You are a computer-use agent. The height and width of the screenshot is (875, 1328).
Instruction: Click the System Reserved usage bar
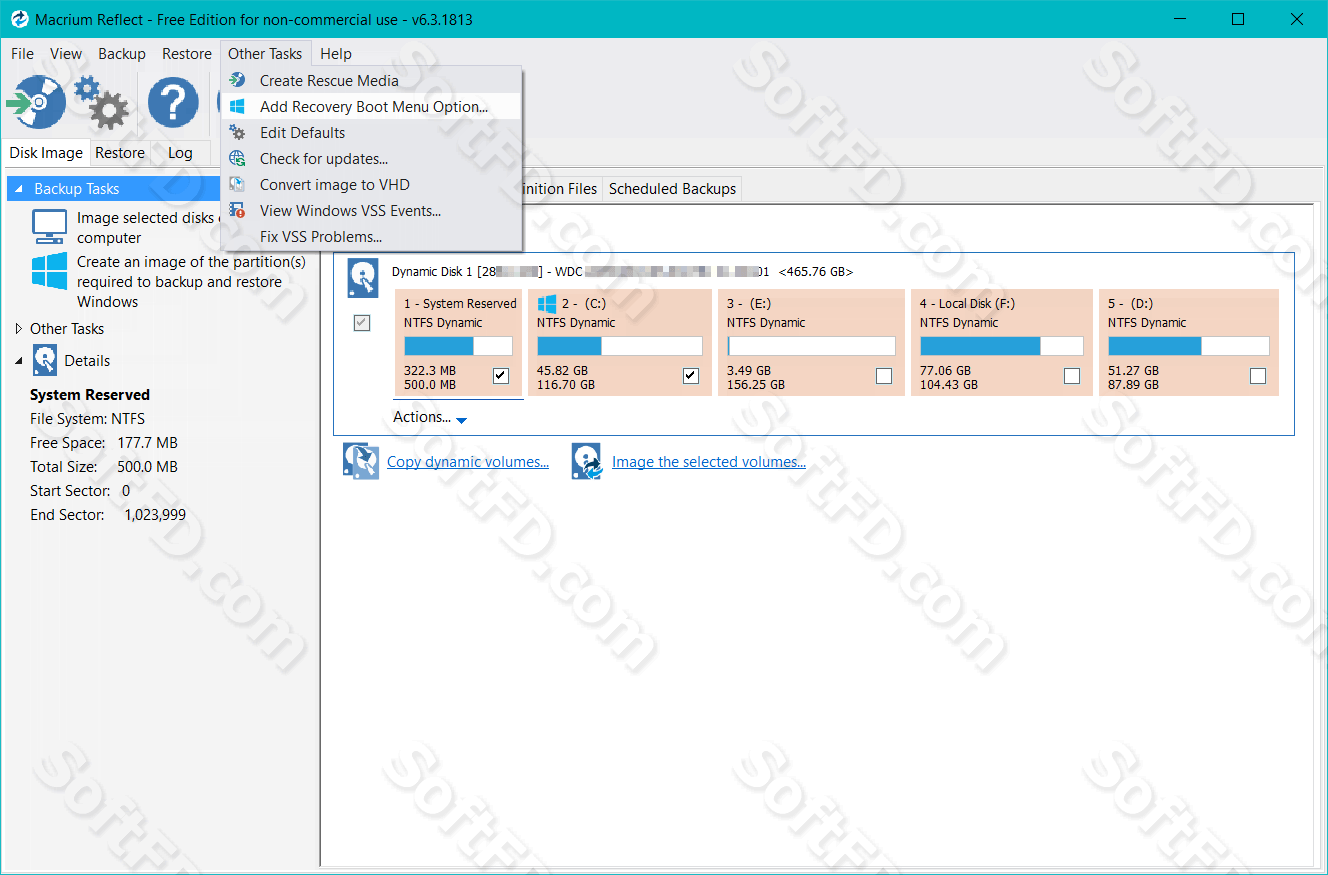[x=458, y=346]
